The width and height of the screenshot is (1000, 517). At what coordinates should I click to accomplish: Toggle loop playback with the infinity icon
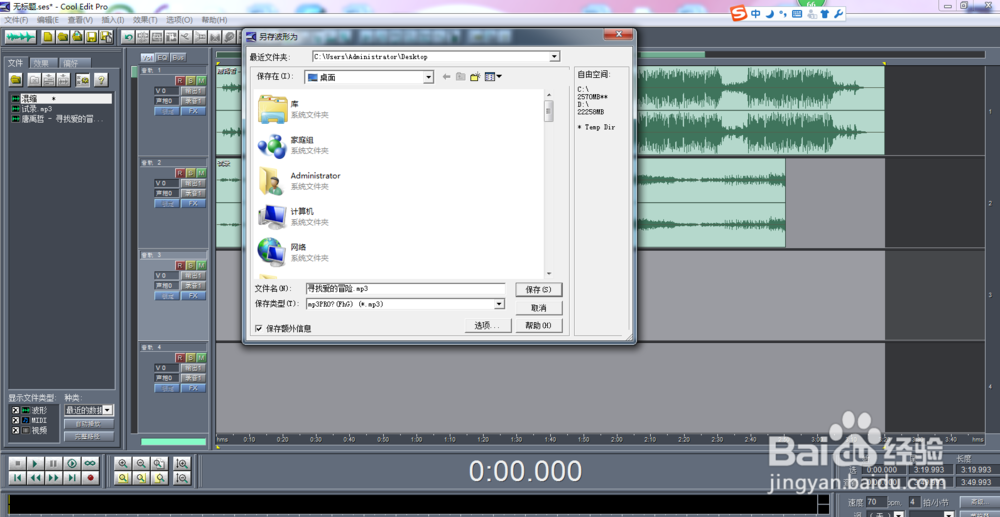pyautogui.click(x=91, y=463)
